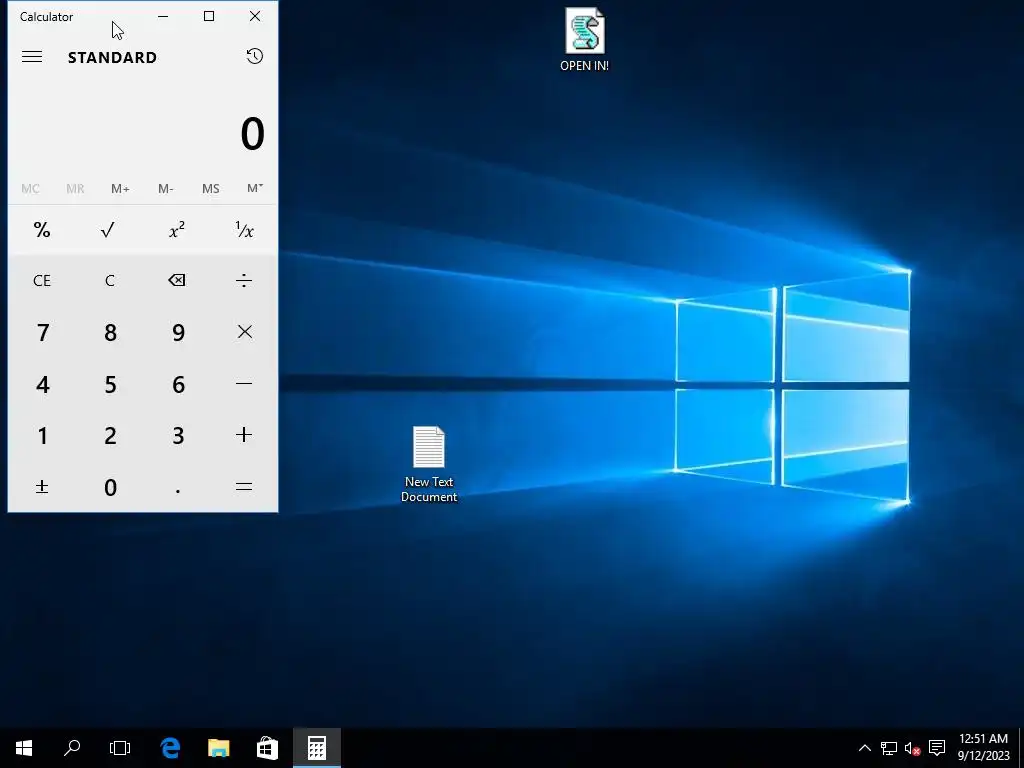1024x768 pixels.
Task: Click the STANDARD mode heading
Action: 112,57
